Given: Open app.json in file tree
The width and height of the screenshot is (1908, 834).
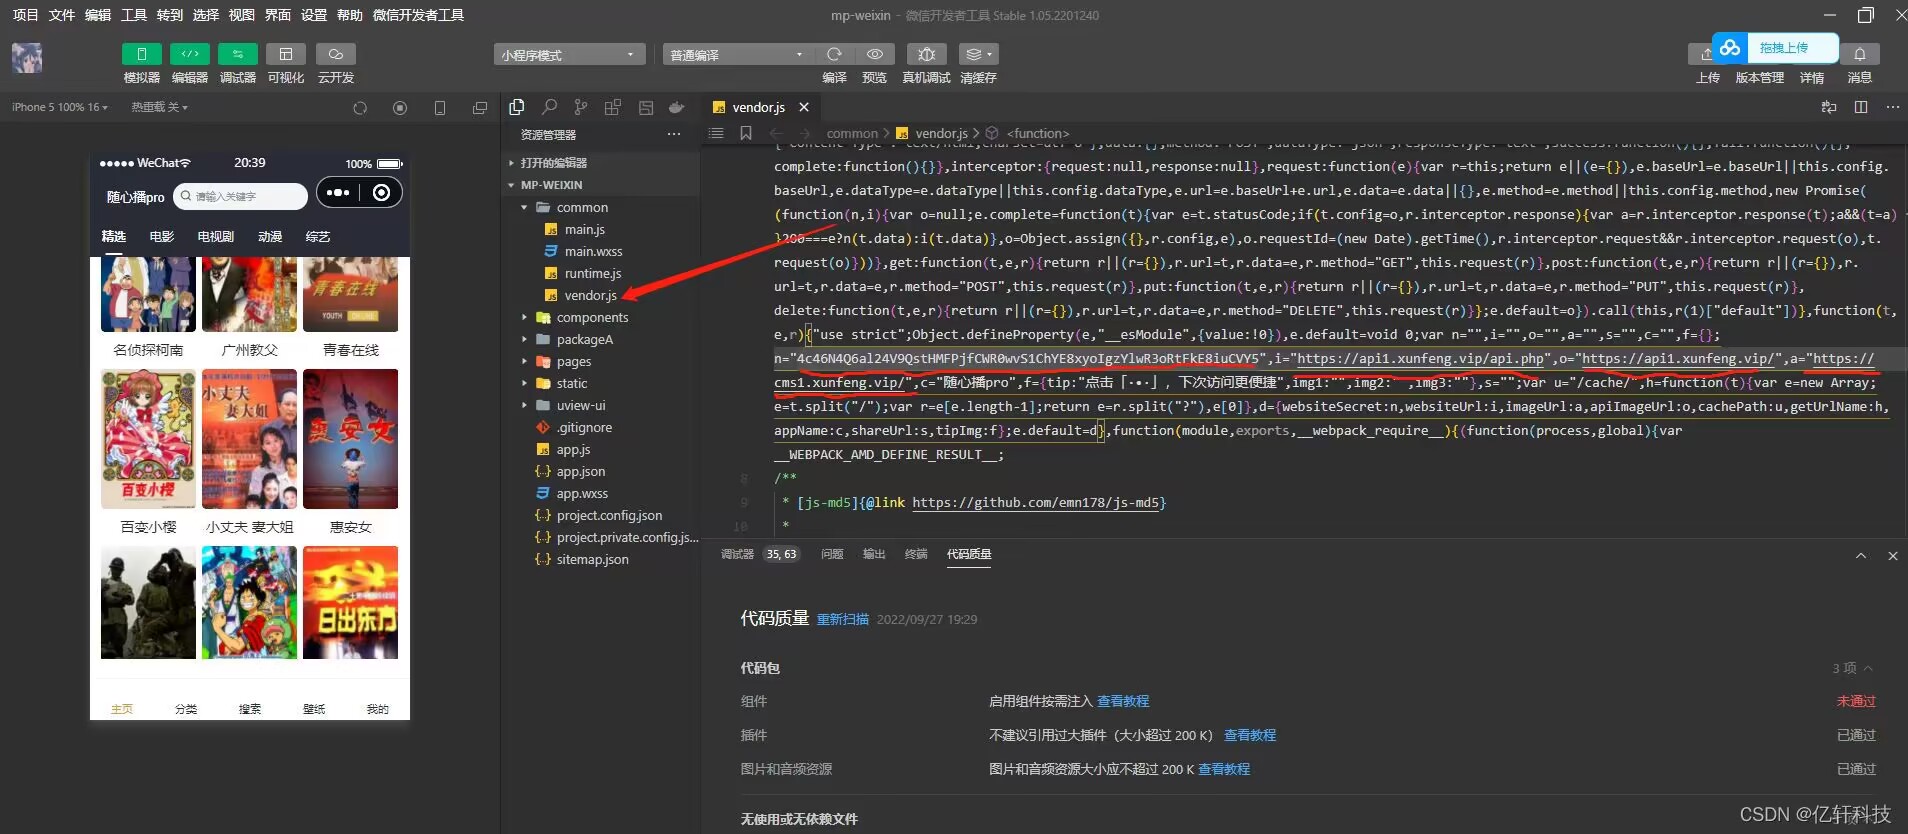Looking at the screenshot, I should tap(580, 471).
